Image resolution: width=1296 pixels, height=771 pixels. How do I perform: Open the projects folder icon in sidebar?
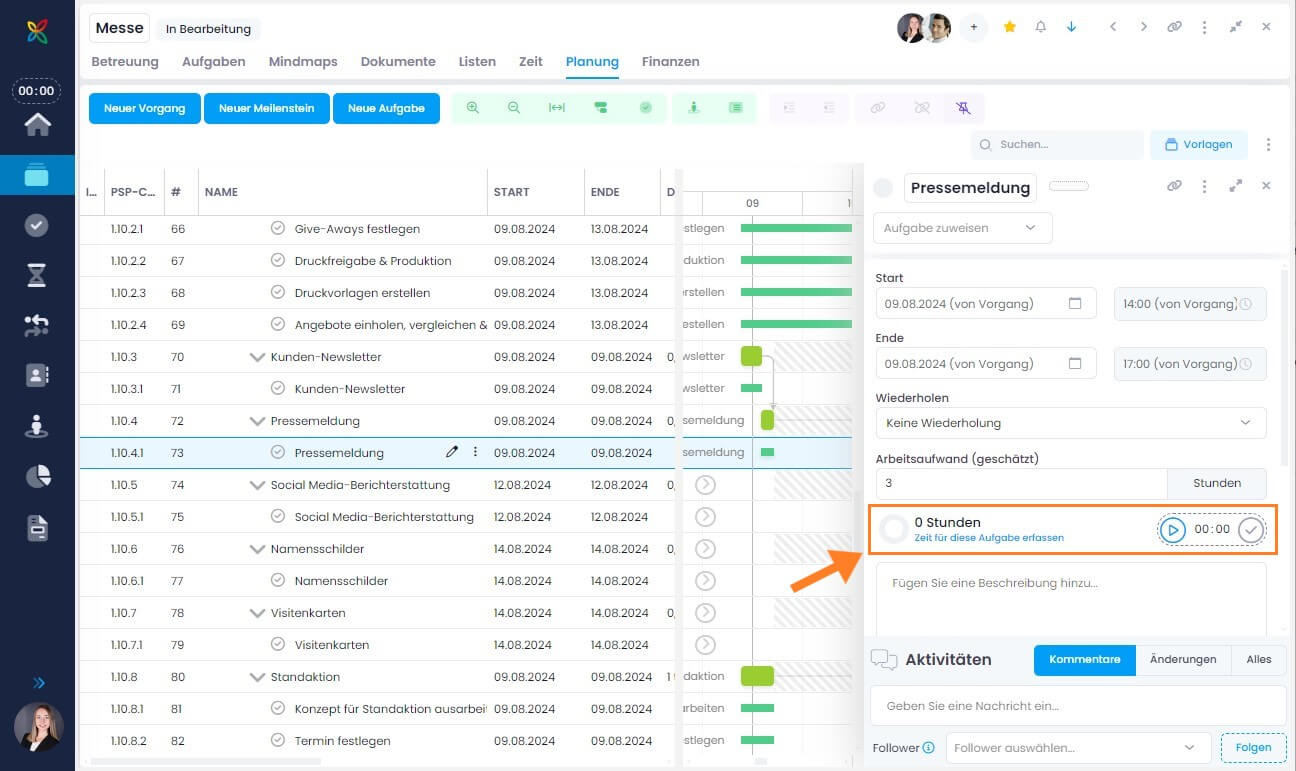[x=37, y=175]
